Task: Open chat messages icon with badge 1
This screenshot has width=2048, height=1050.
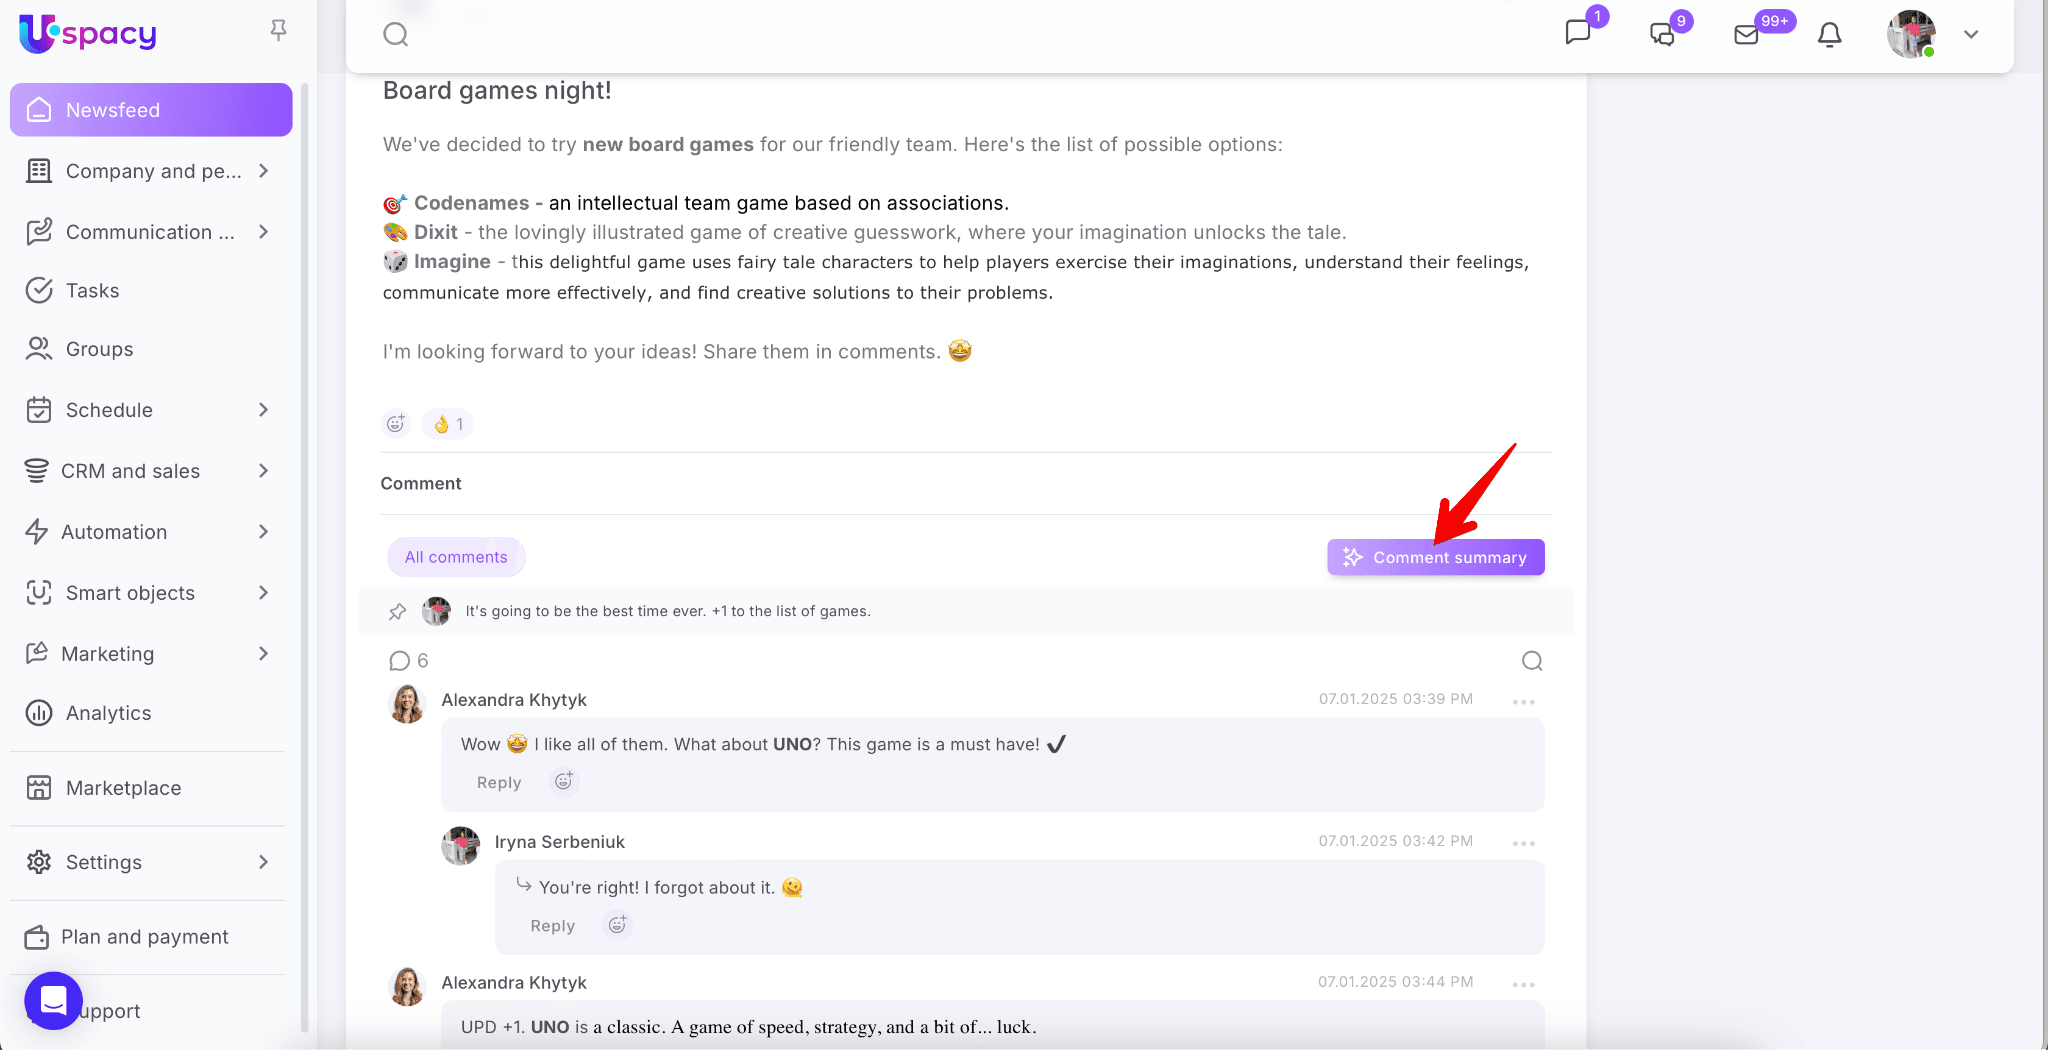Action: click(1578, 33)
